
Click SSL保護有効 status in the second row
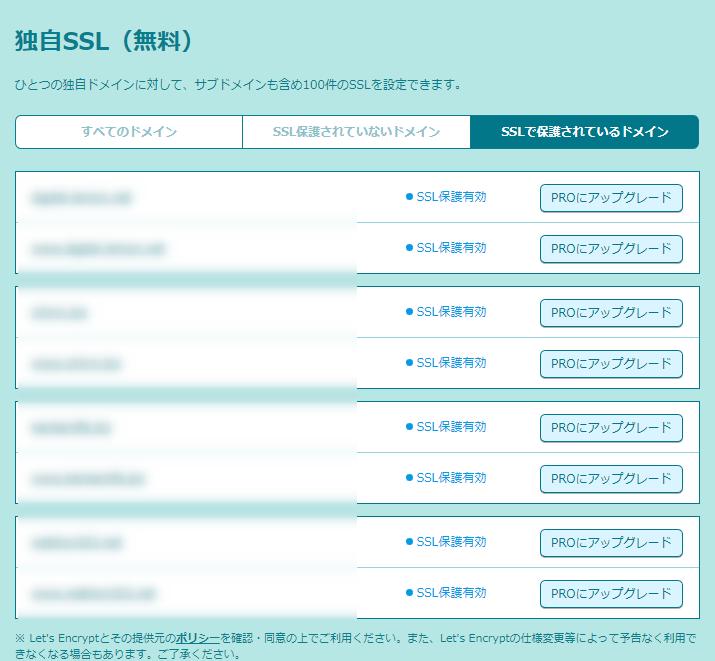[x=450, y=247]
